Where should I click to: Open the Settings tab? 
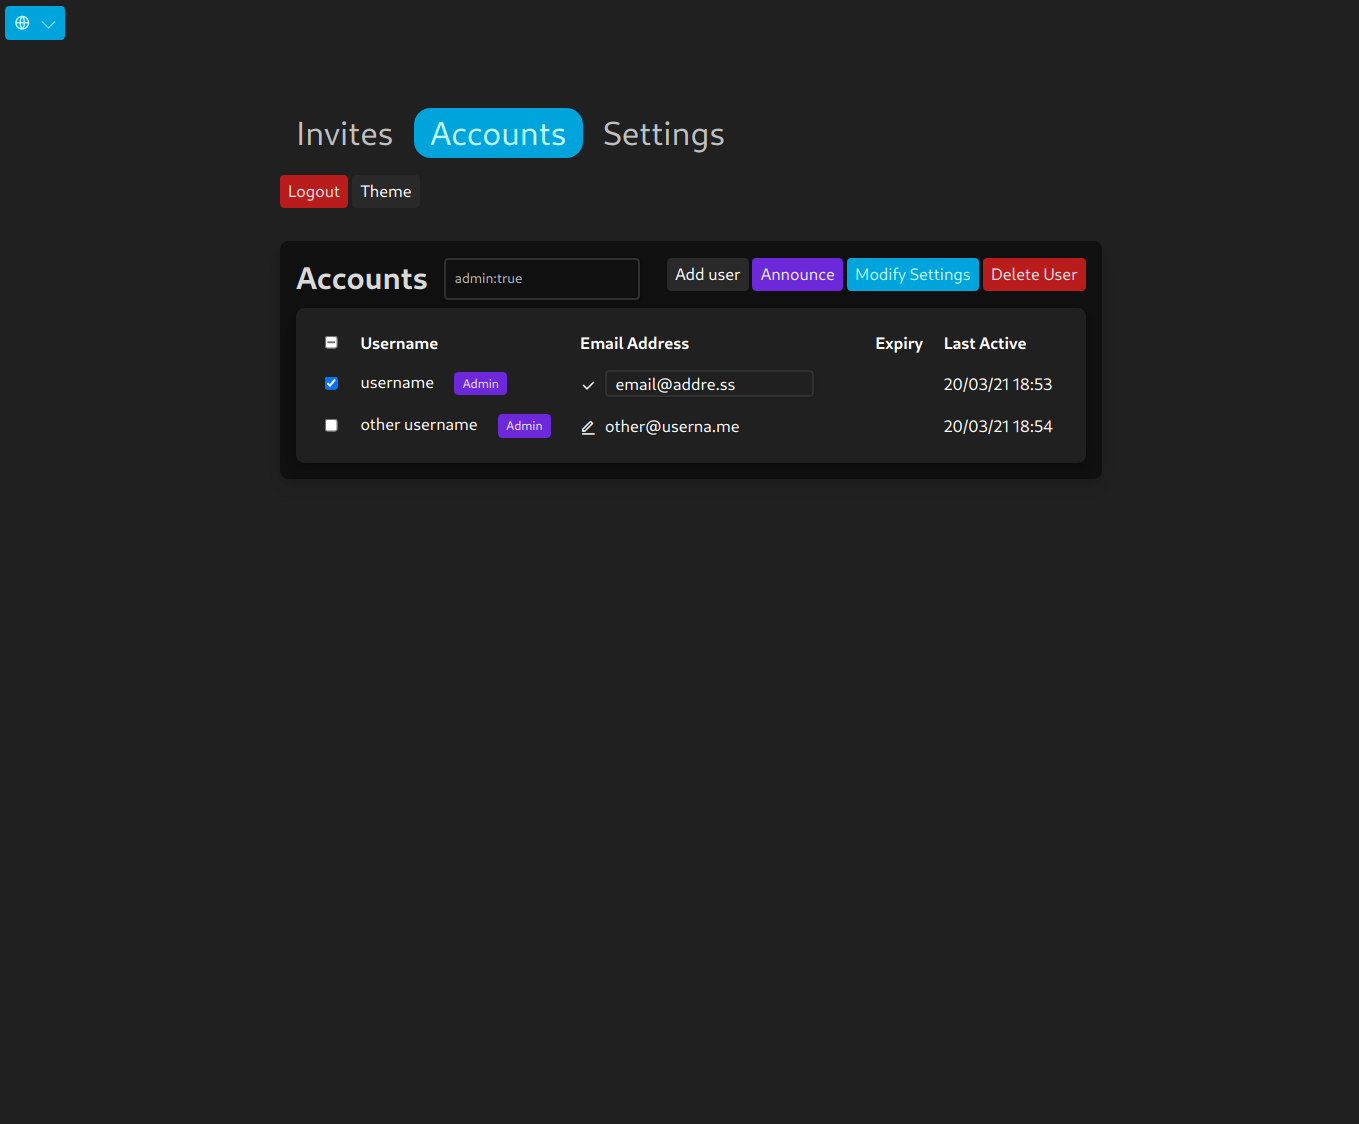(663, 133)
